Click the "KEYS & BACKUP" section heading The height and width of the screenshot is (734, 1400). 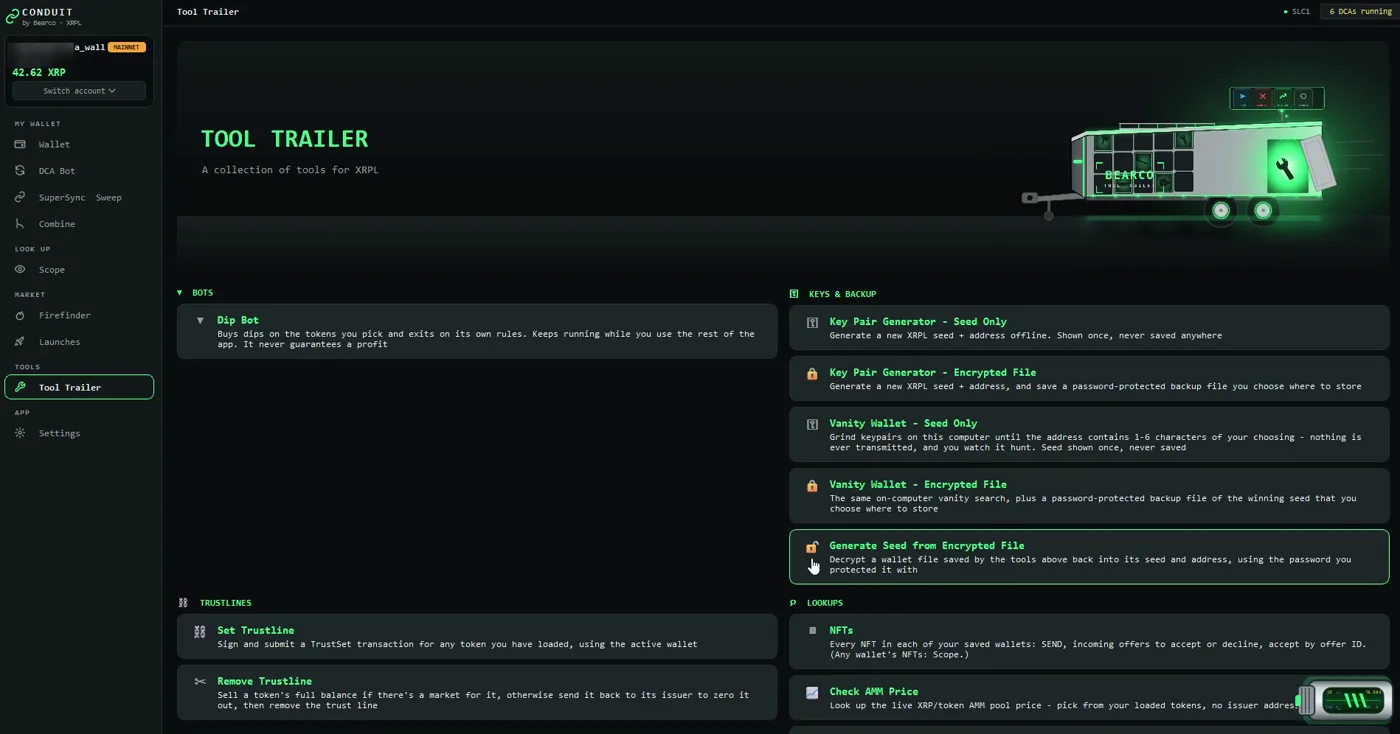[842, 294]
